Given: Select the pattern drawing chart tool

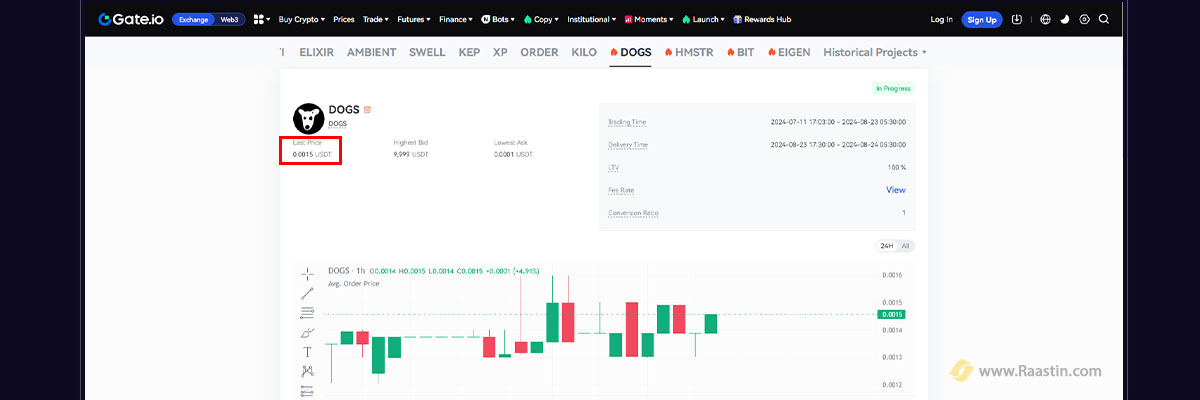Looking at the screenshot, I should pos(307,371).
